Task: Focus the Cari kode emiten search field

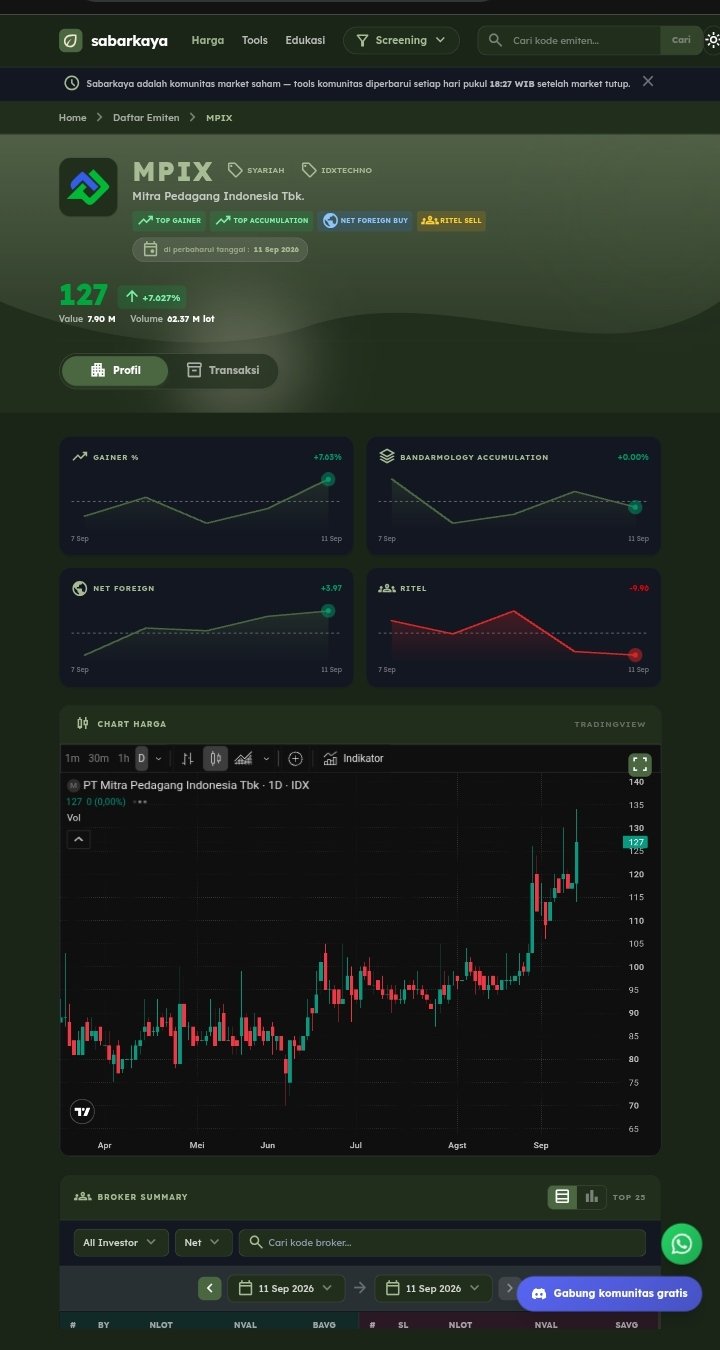Action: pos(570,41)
